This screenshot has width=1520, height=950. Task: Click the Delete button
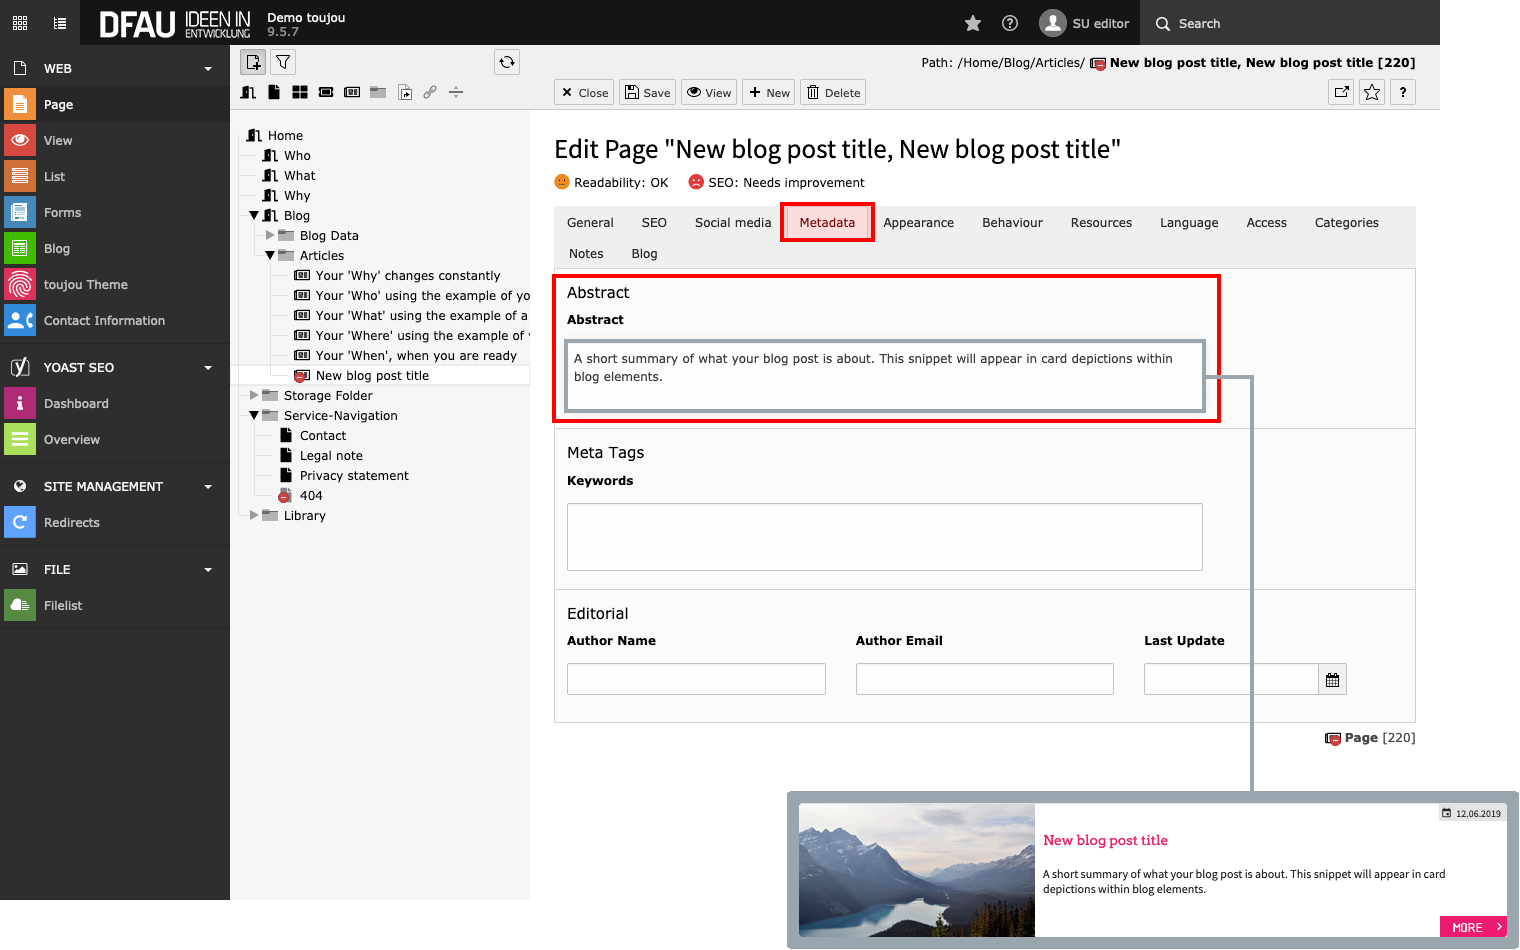click(x=833, y=93)
